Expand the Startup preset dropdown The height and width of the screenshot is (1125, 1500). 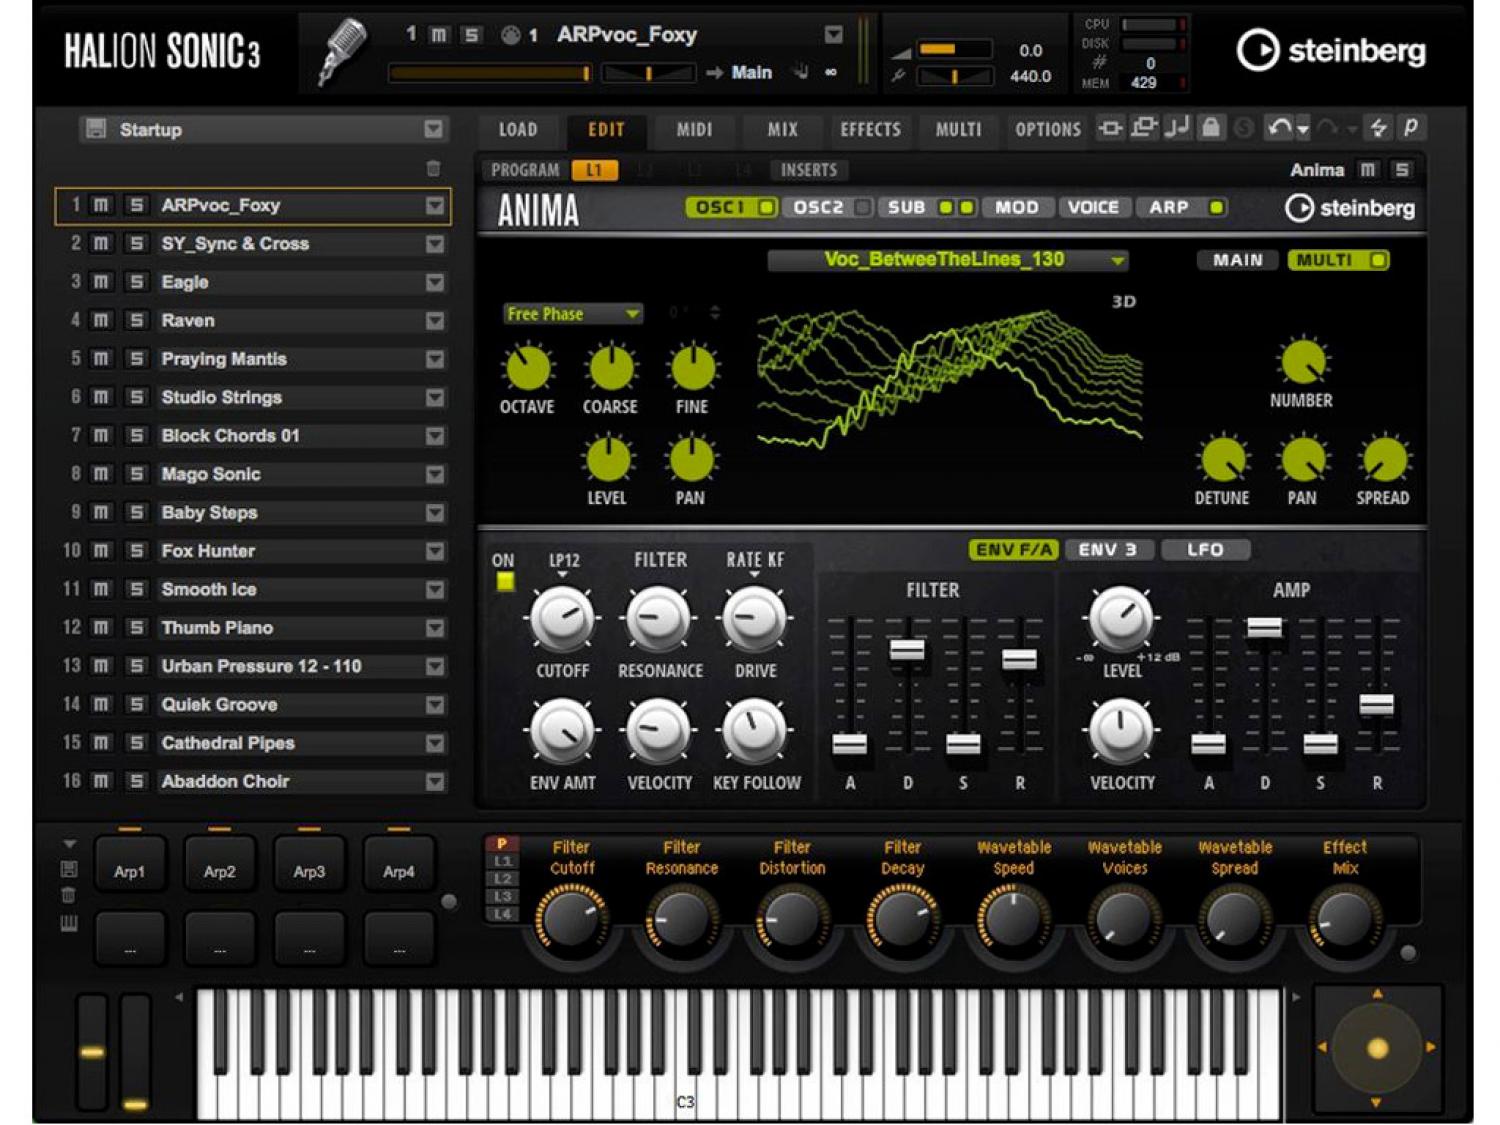coord(433,129)
